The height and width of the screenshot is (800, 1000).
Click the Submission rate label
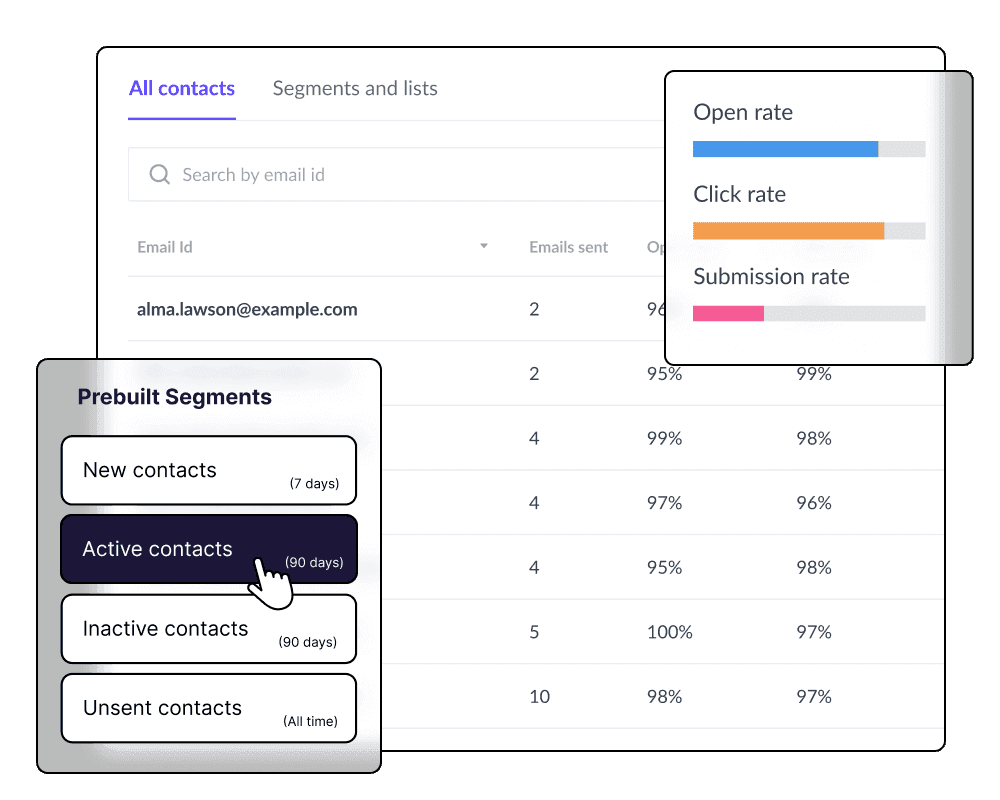771,277
